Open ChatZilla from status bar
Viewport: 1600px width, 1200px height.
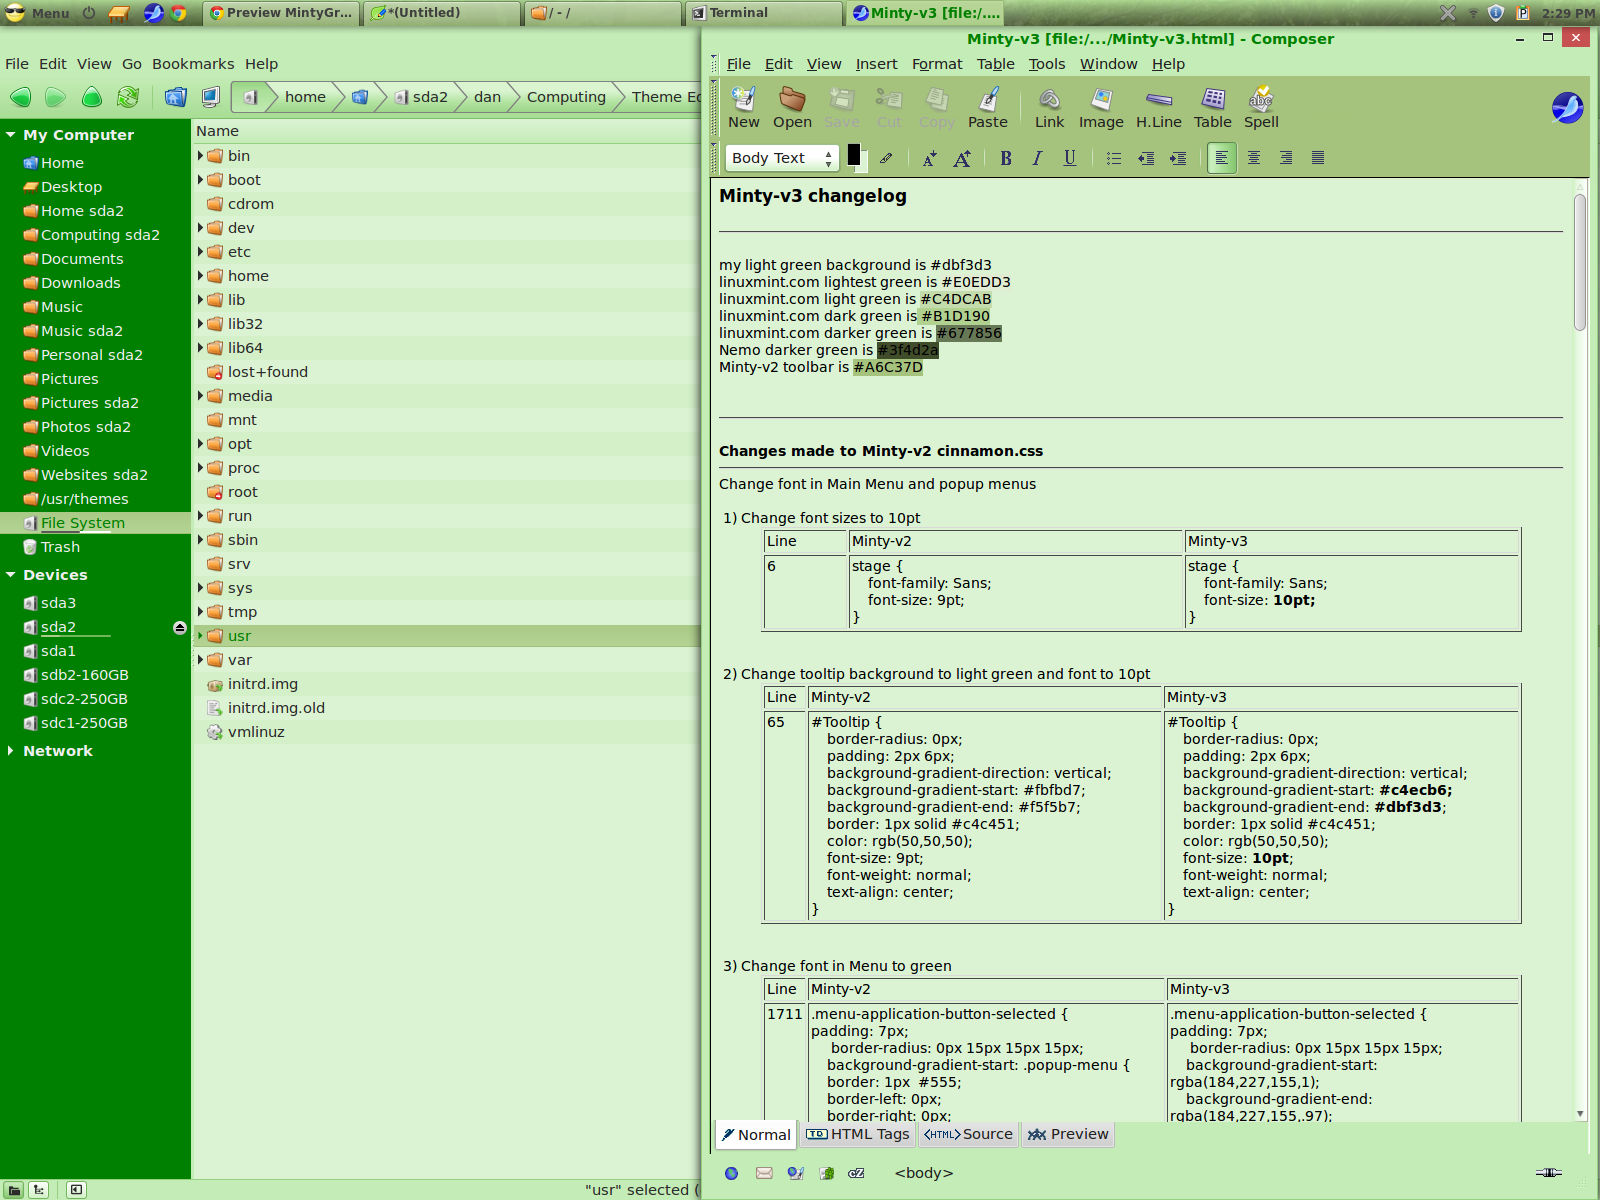click(857, 1173)
